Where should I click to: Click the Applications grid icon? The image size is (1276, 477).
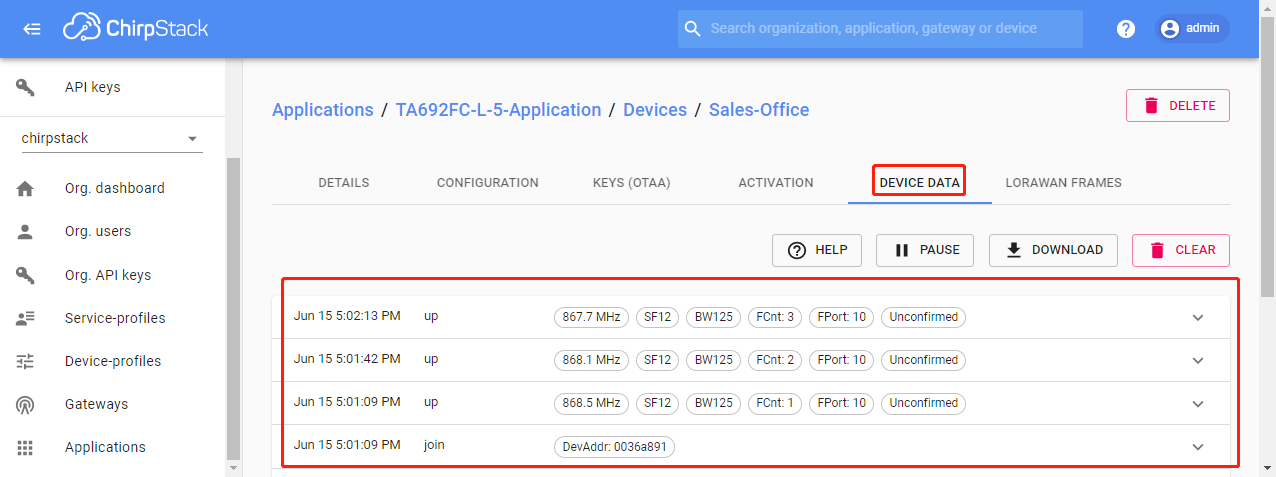click(x=26, y=447)
